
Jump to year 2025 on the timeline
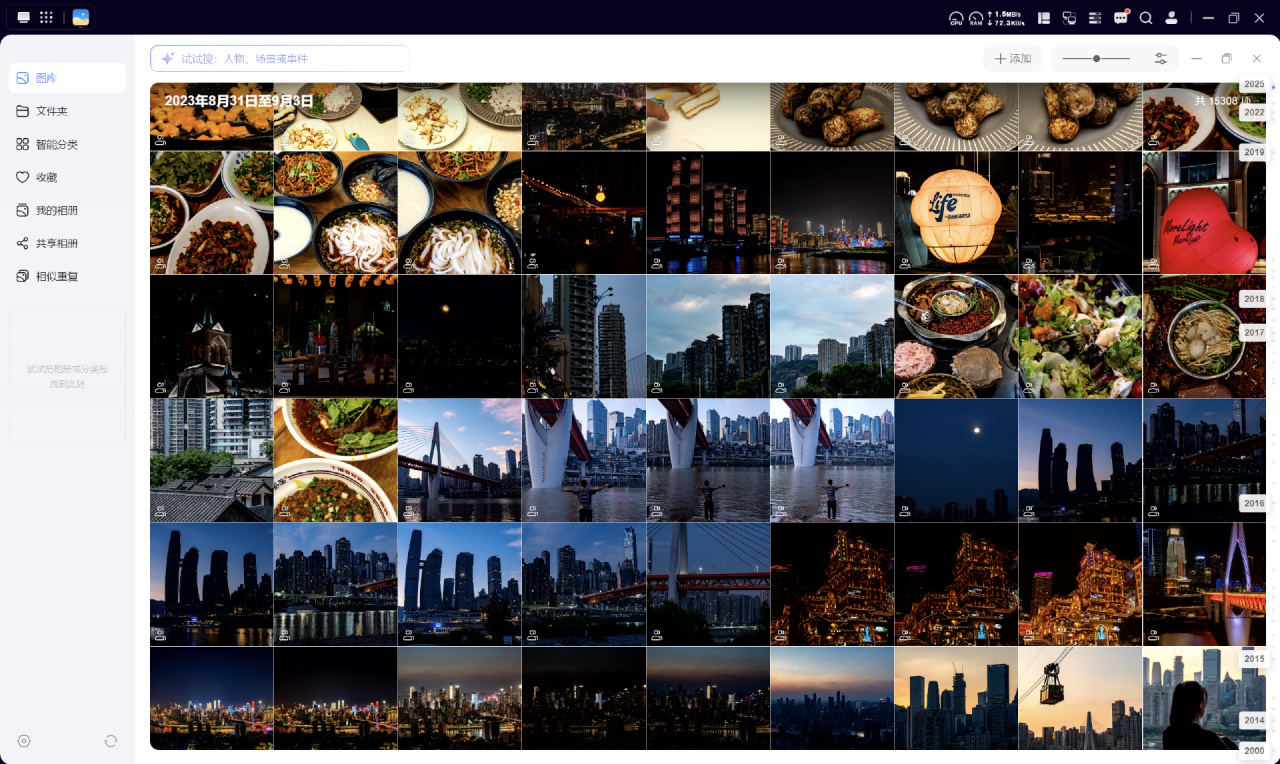1254,84
